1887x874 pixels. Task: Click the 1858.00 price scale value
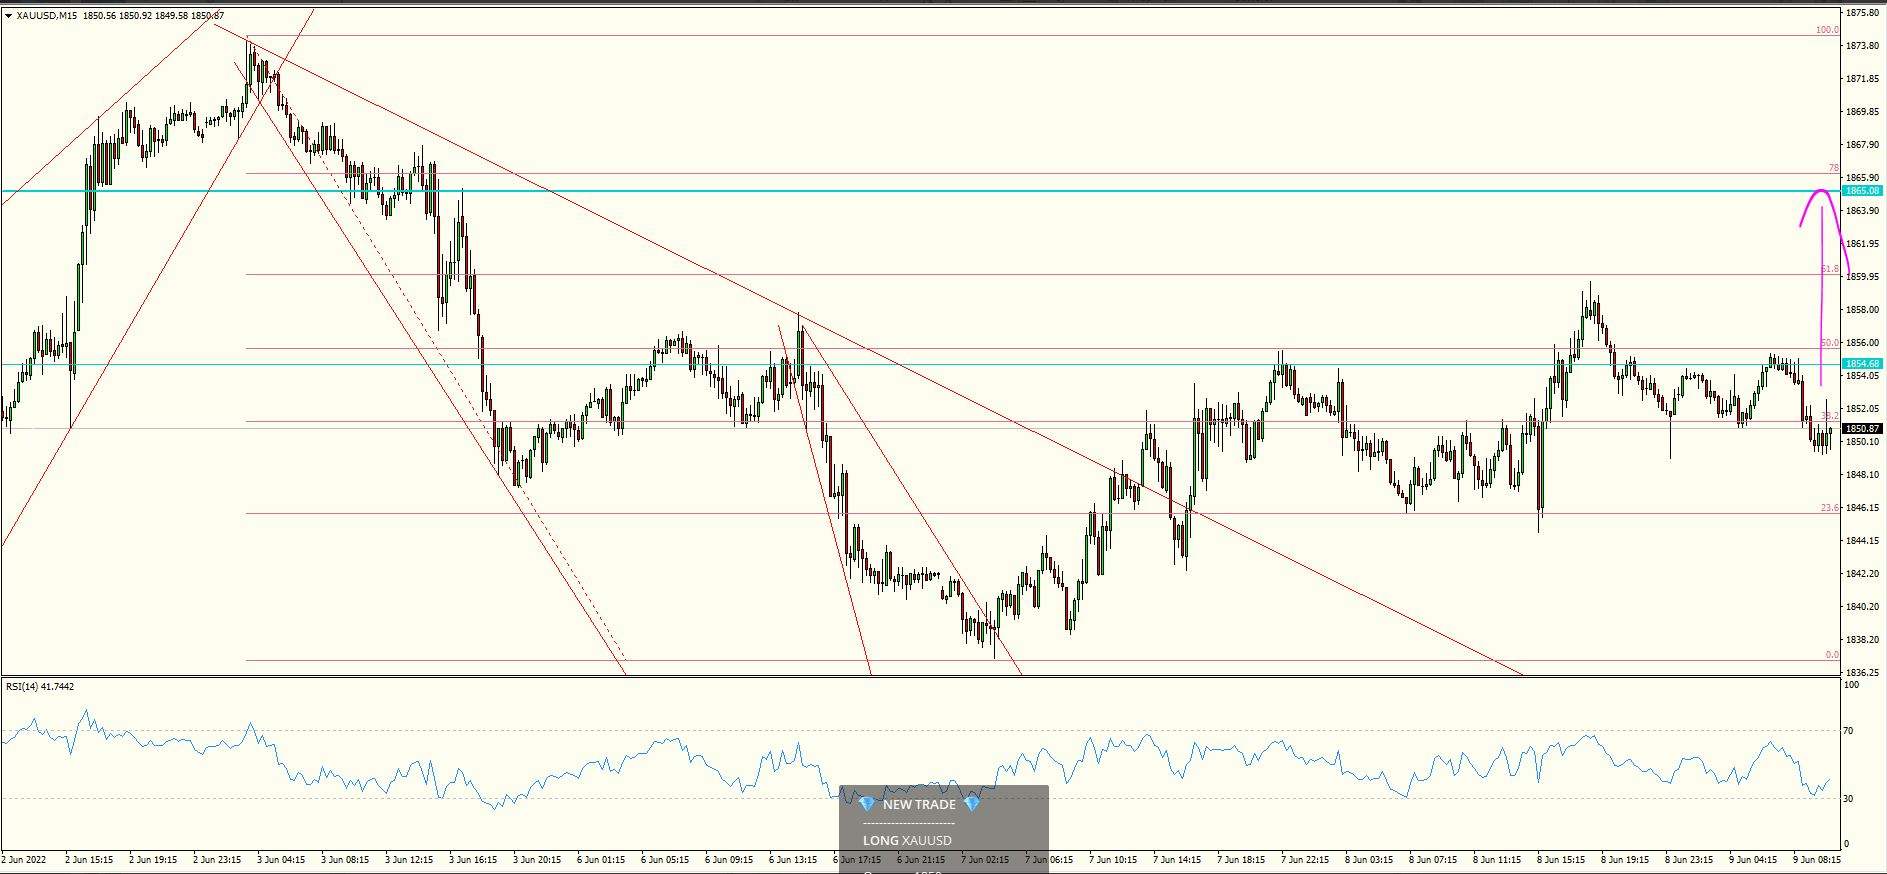pyautogui.click(x=1862, y=310)
